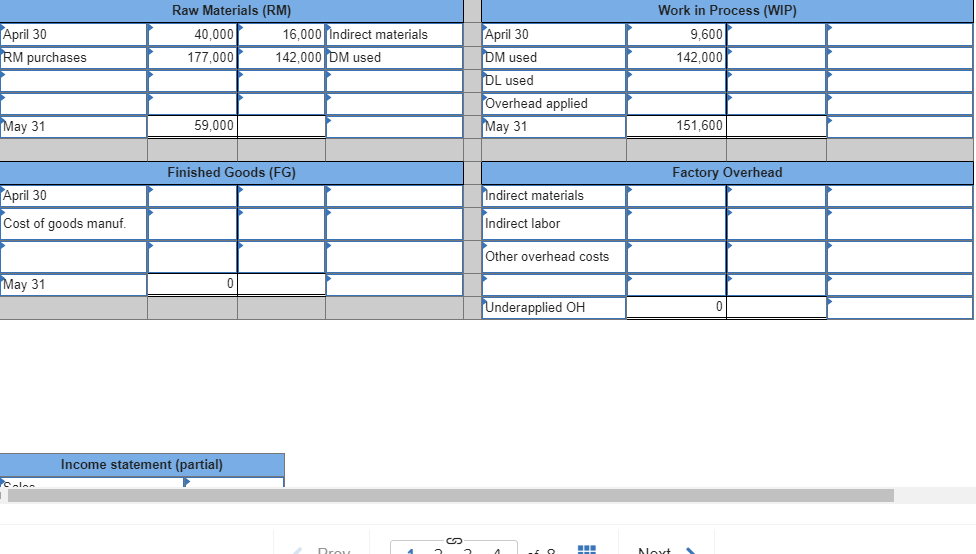Open Raw Materials 'May 31' label dropdown

coord(73,126)
